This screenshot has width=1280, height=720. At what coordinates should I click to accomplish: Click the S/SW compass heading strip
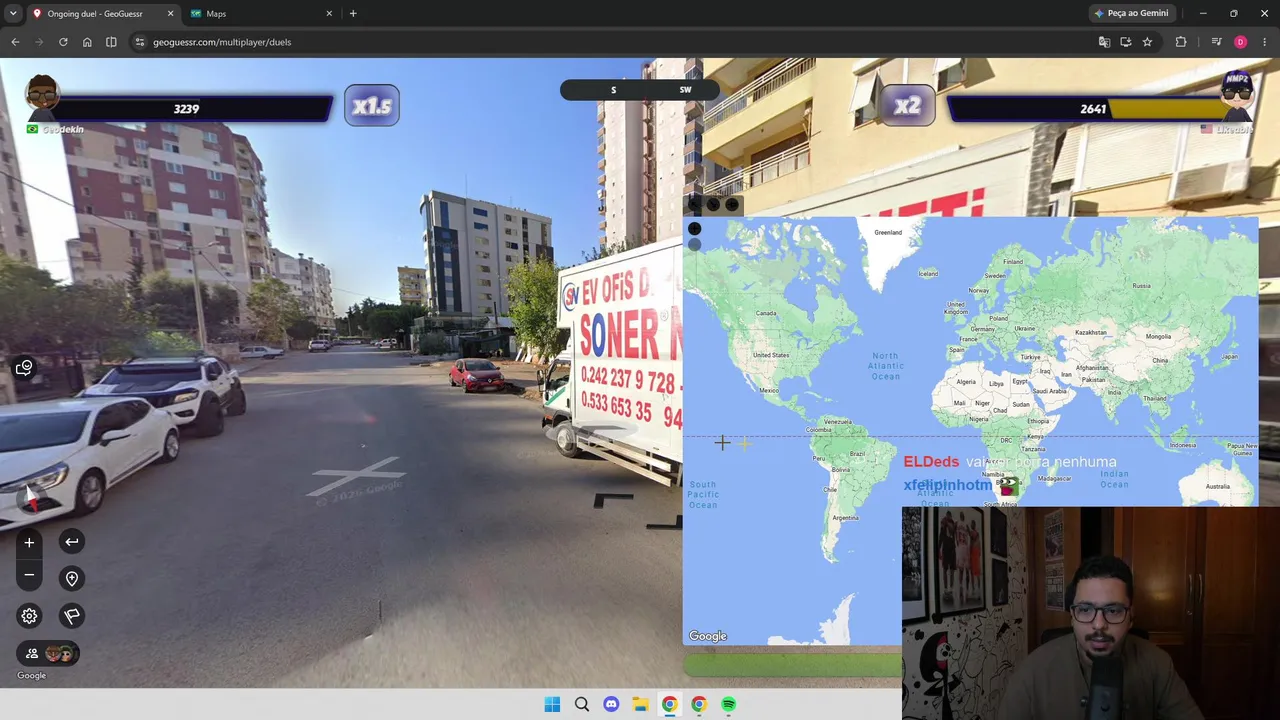[x=640, y=90]
